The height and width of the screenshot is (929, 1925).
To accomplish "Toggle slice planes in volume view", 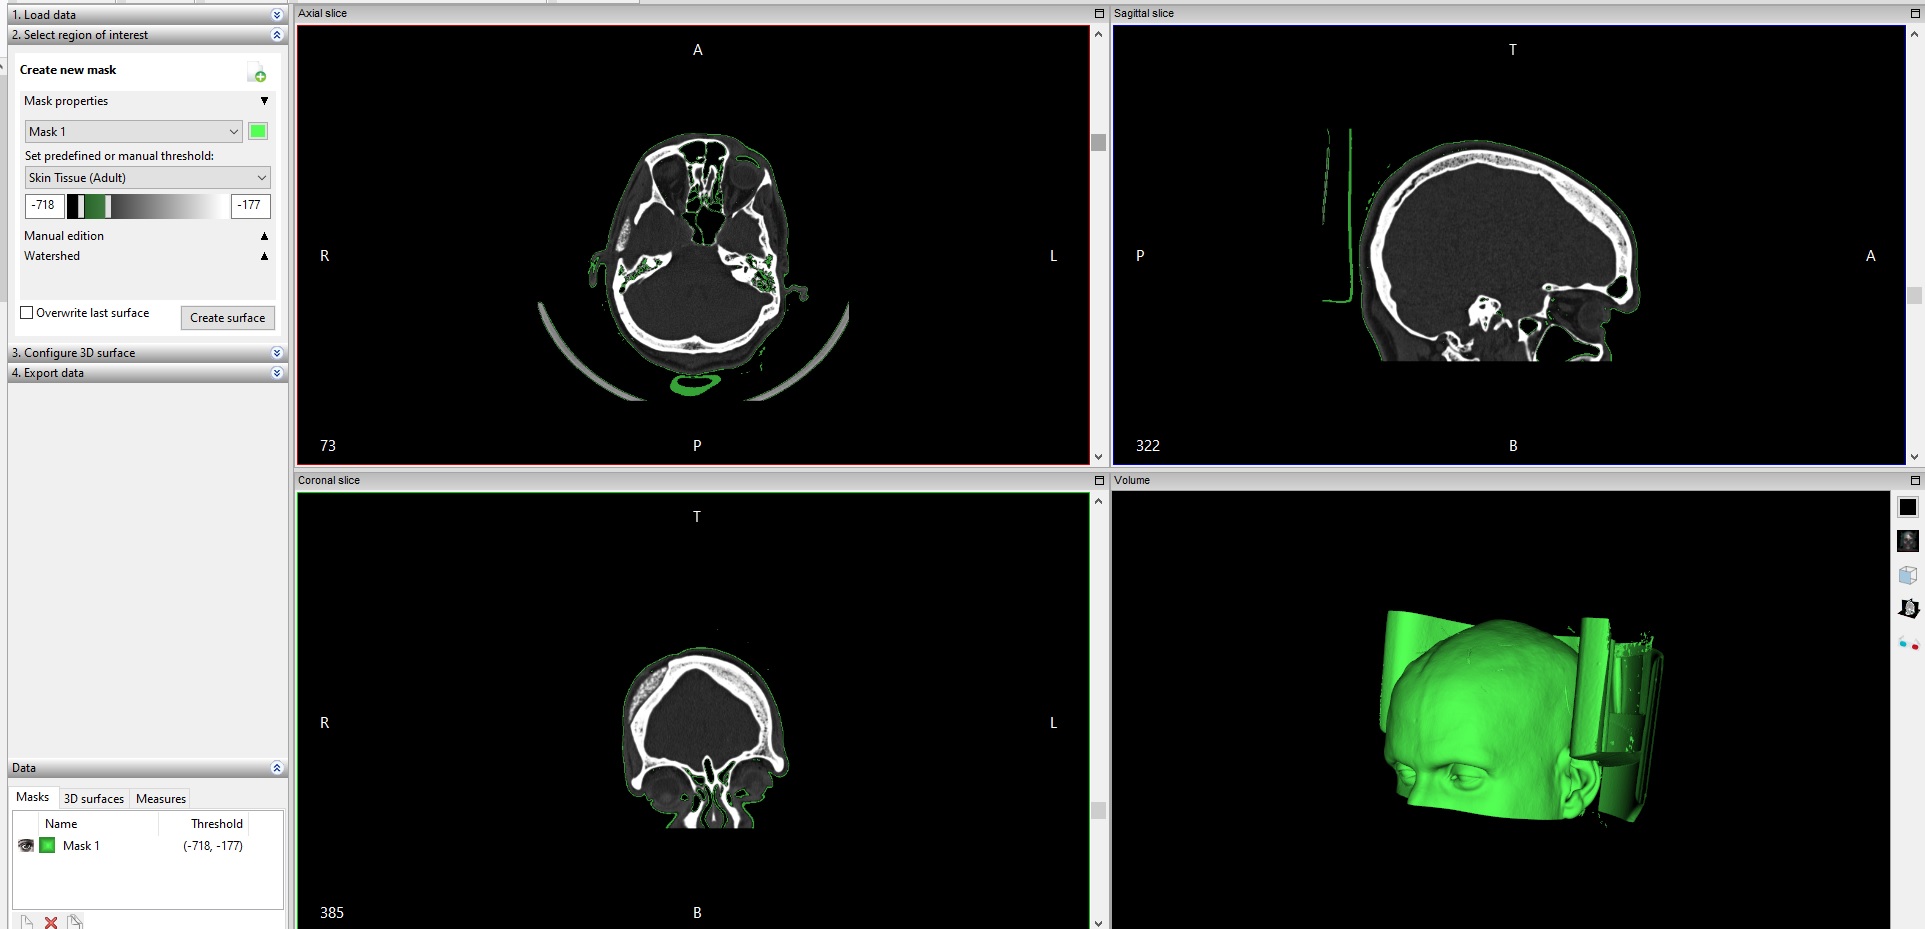I will [x=1907, y=609].
